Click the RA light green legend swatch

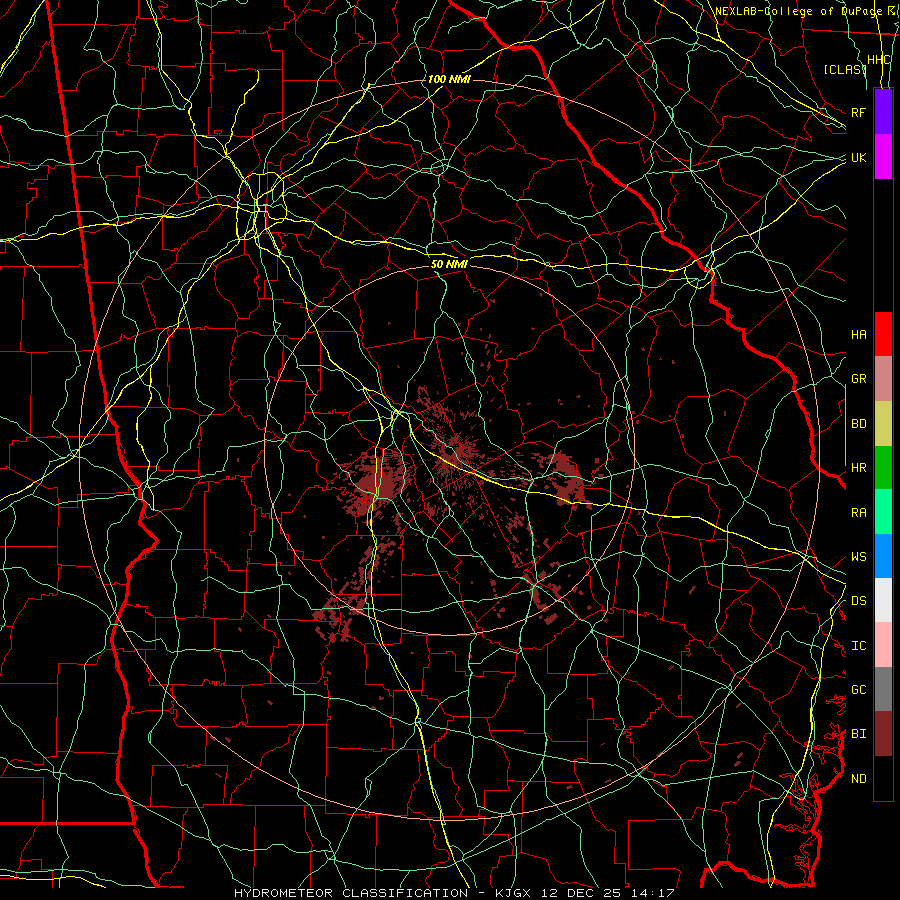click(x=883, y=512)
